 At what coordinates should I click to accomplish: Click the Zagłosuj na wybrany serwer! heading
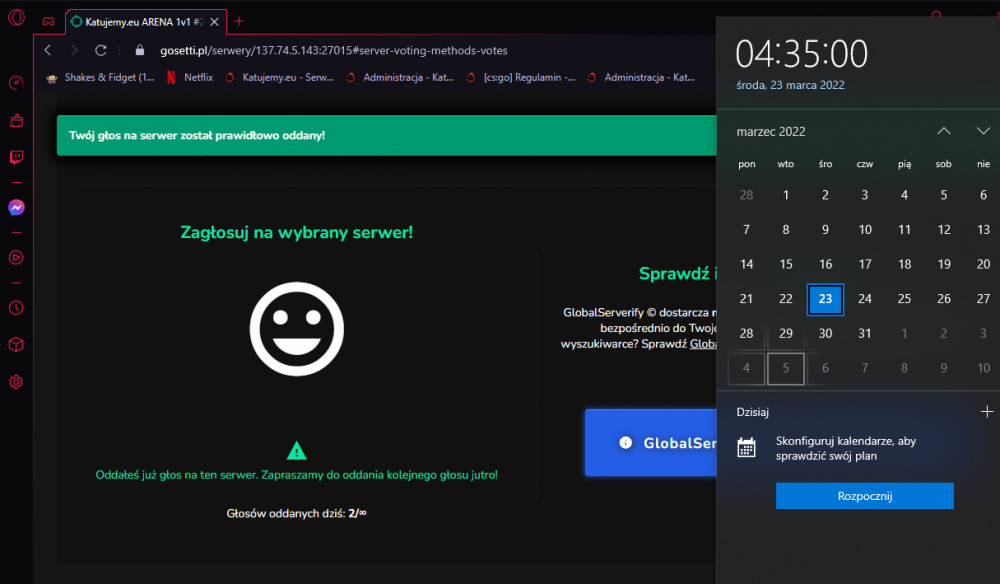(x=297, y=232)
